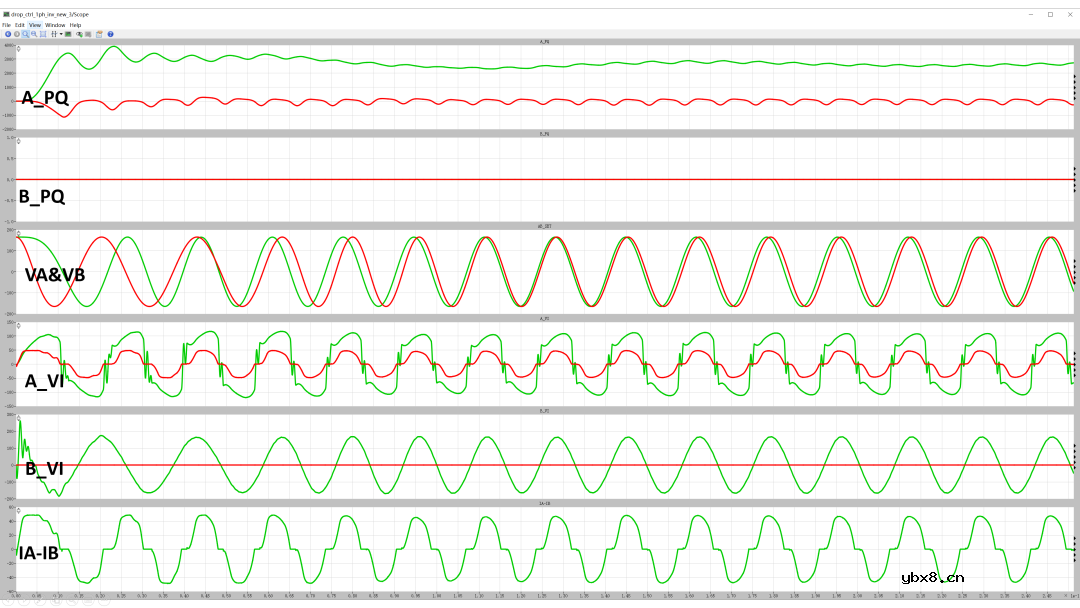Expand the cursors dropdown arrow
The image size is (1080, 608).
tap(61, 34)
